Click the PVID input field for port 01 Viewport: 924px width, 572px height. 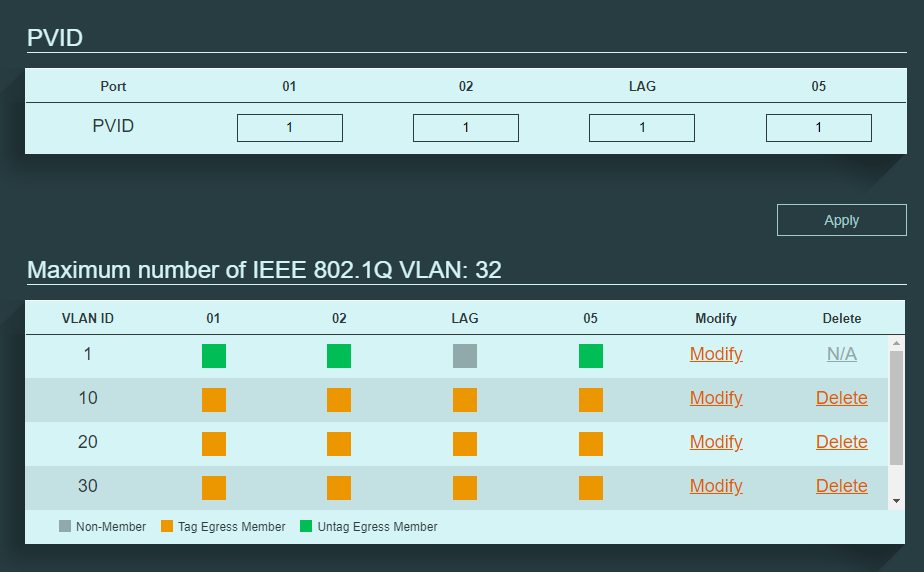pos(289,128)
